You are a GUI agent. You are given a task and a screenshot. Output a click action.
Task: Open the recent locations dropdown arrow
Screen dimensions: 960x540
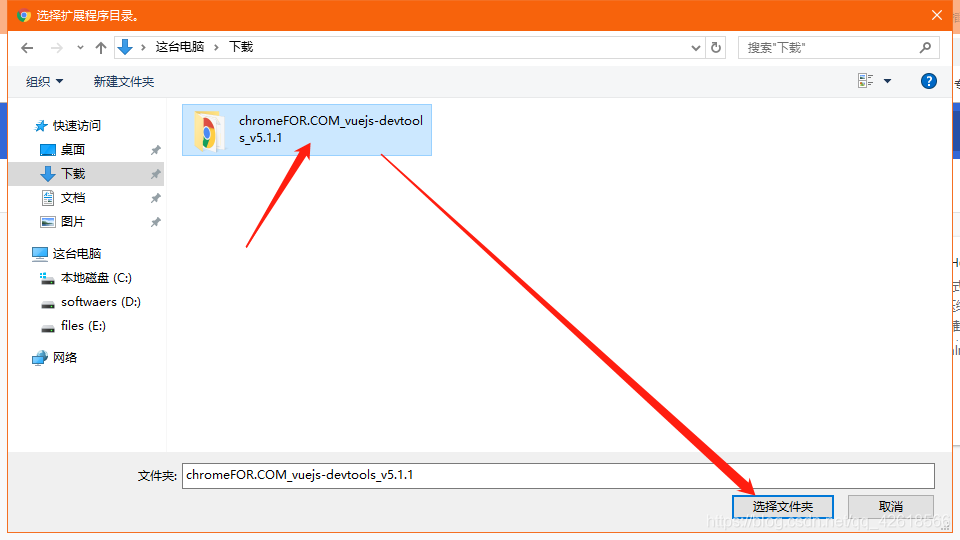point(80,48)
